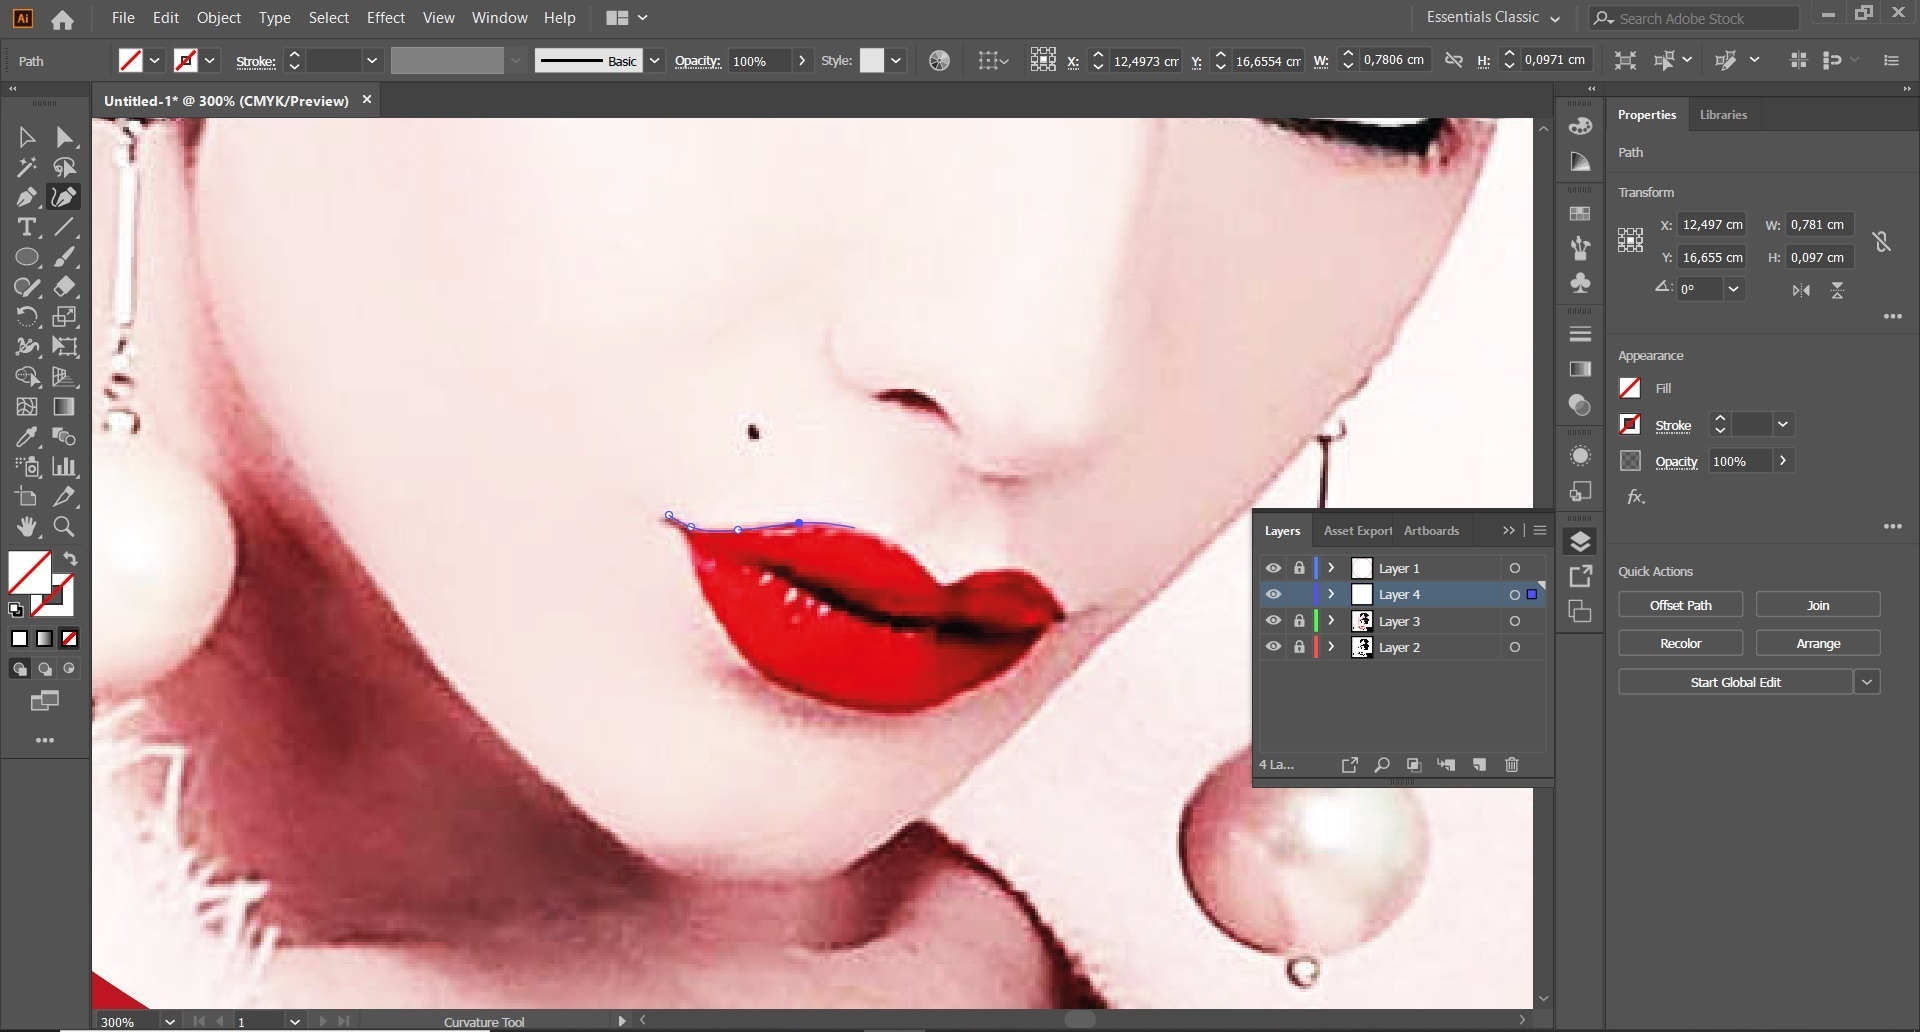
Task: Select the Artboard tool
Action: 27,497
